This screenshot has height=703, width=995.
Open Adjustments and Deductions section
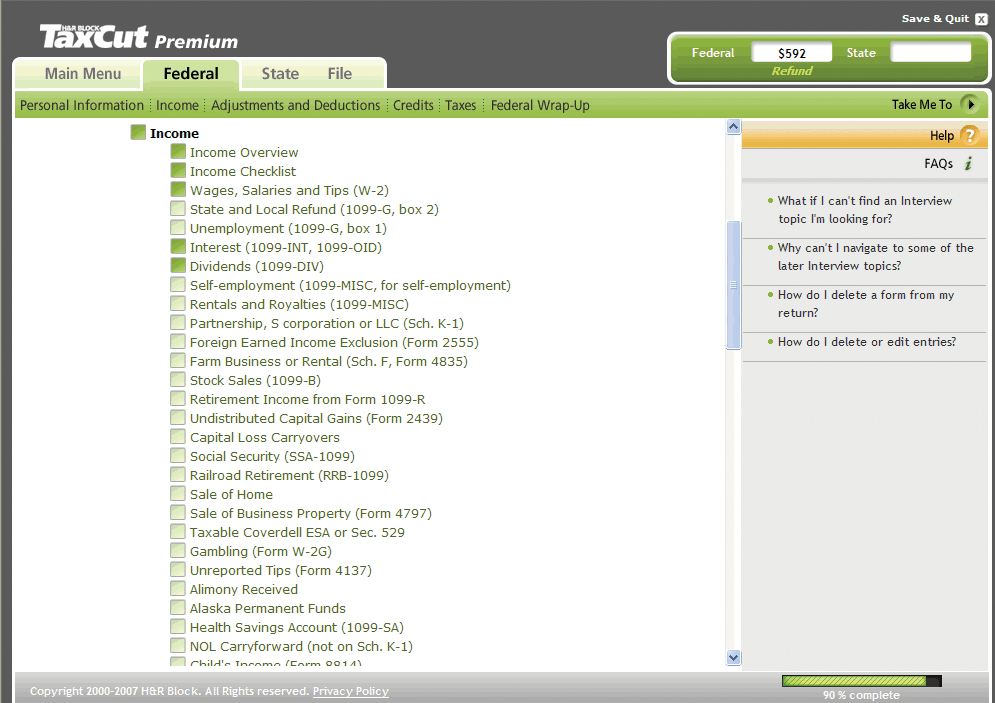coord(295,105)
